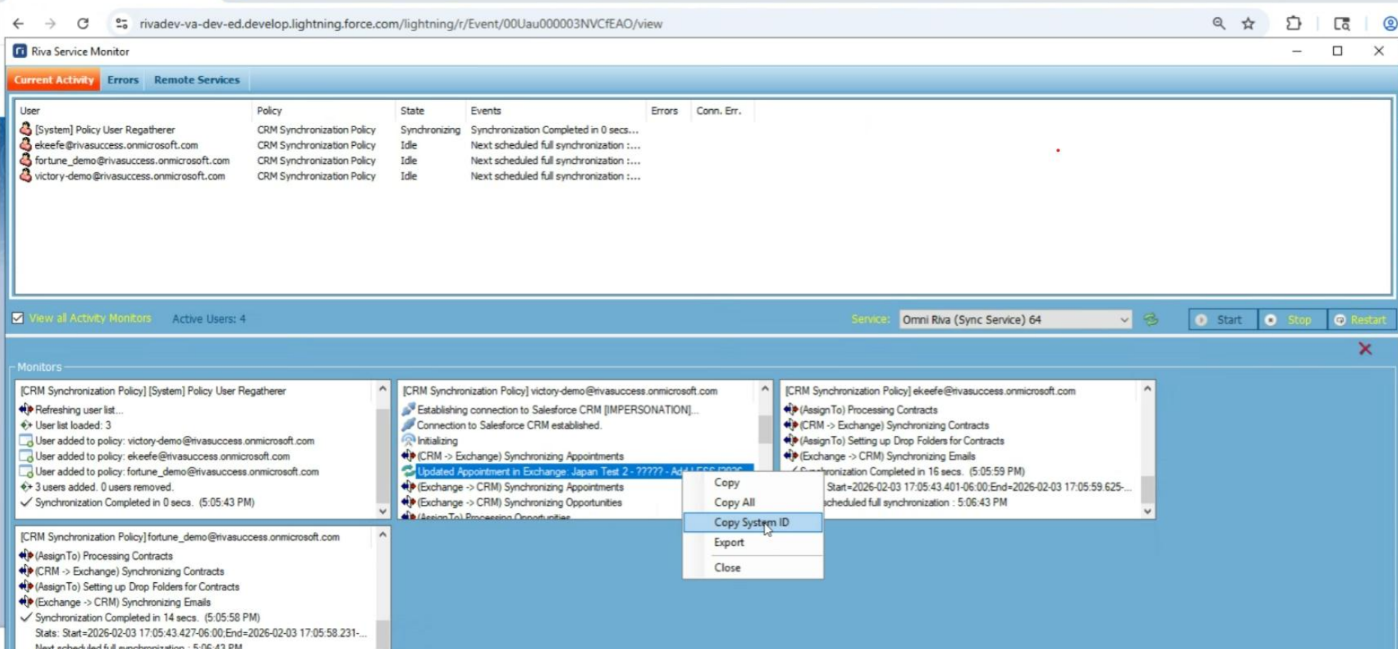1398x649 pixels.
Task: Select the 'Synchronization Completed in 16 secs.' line
Action: 910,471
